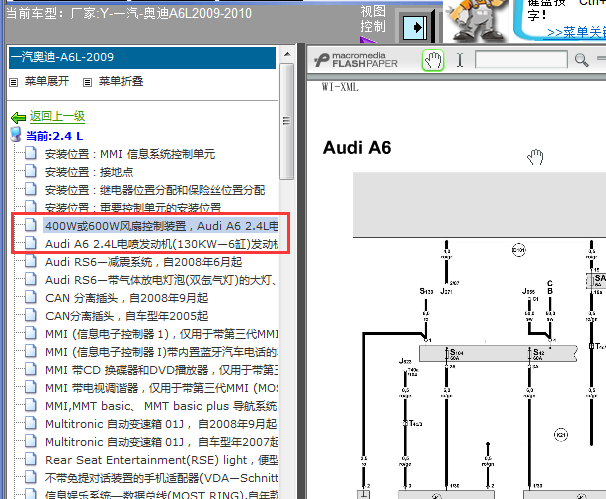Screen dimensions: 606x499
Task: Open Audi A6 2.4L电喷发动机(130KW—6缸) entry
Action: pos(162,244)
